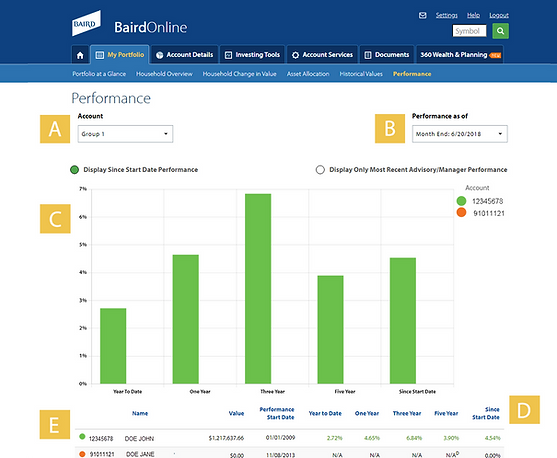Click DOE JOHN name cell
Viewport: 557px width, 458px height.
[x=139, y=439]
